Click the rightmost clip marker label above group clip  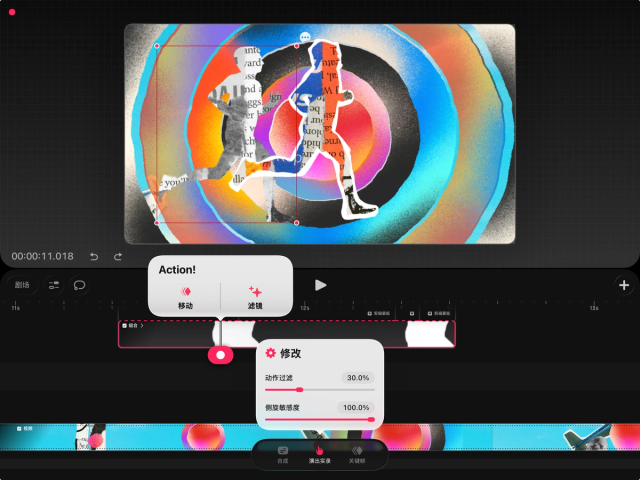pos(439,313)
